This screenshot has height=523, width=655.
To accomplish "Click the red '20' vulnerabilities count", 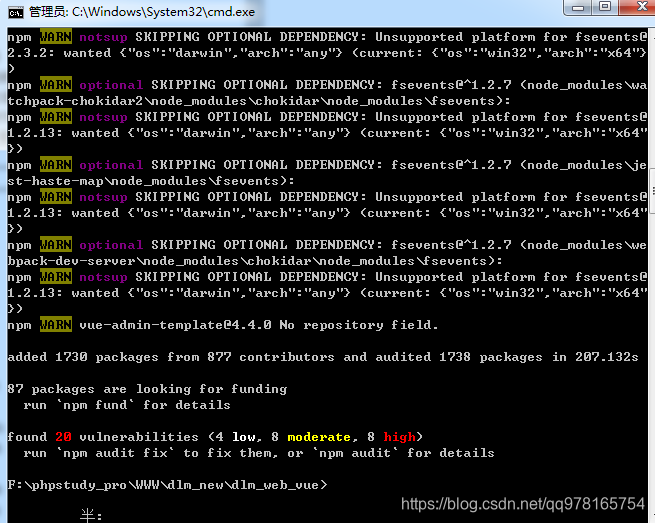I will (63, 437).
